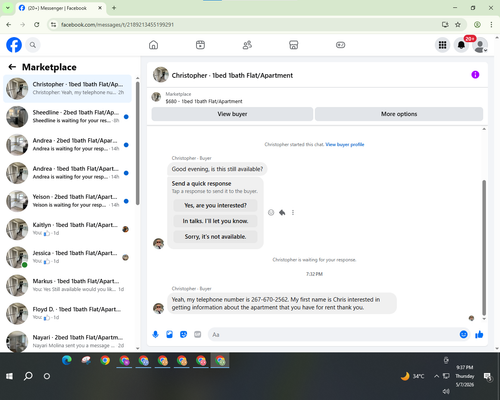Screen dimensions: 500x400
Task: Open the taskbar clock showing 9:37 PM
Action: (465, 376)
